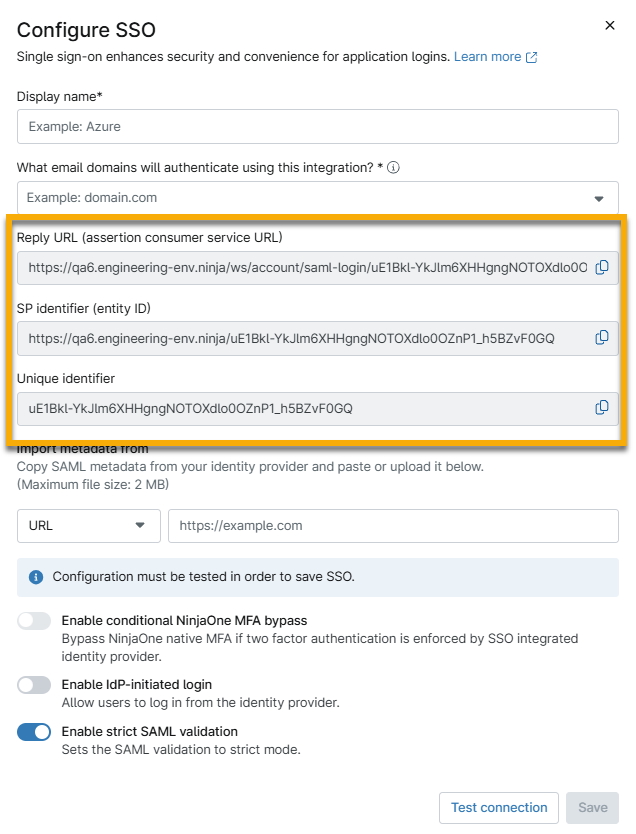Copy the Unique identifier value
Screen dimensions: 636x834
coord(601,408)
